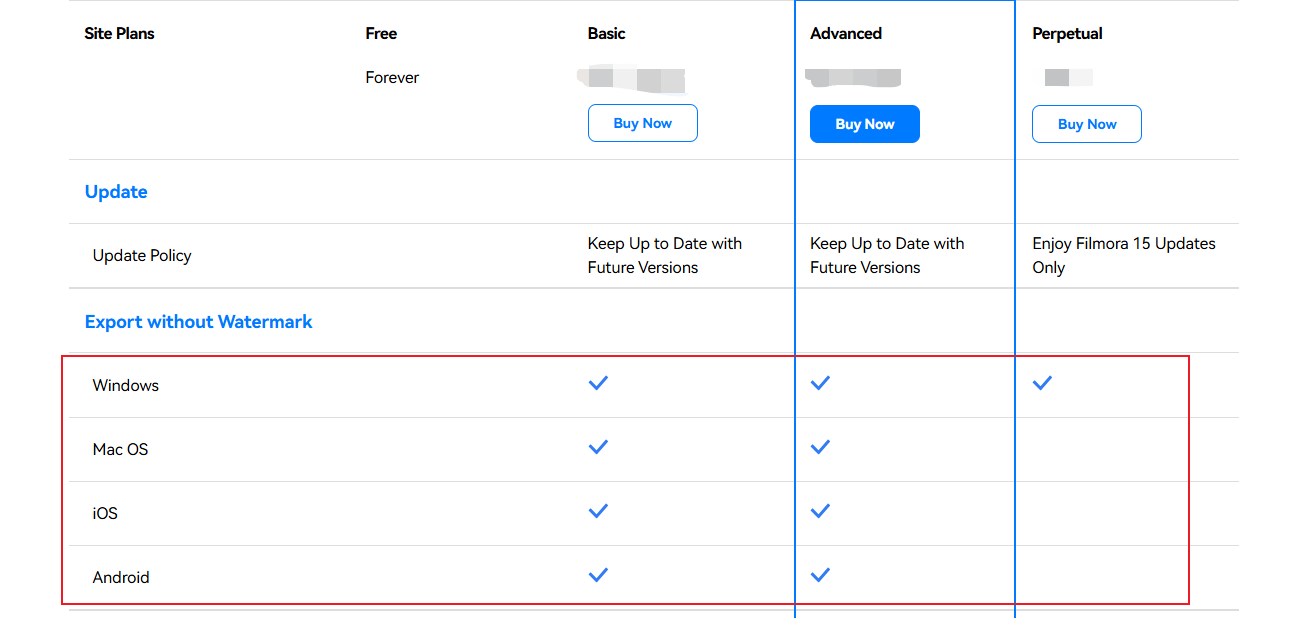
Task: Click Basic plan Android checkmark
Action: pos(598,575)
